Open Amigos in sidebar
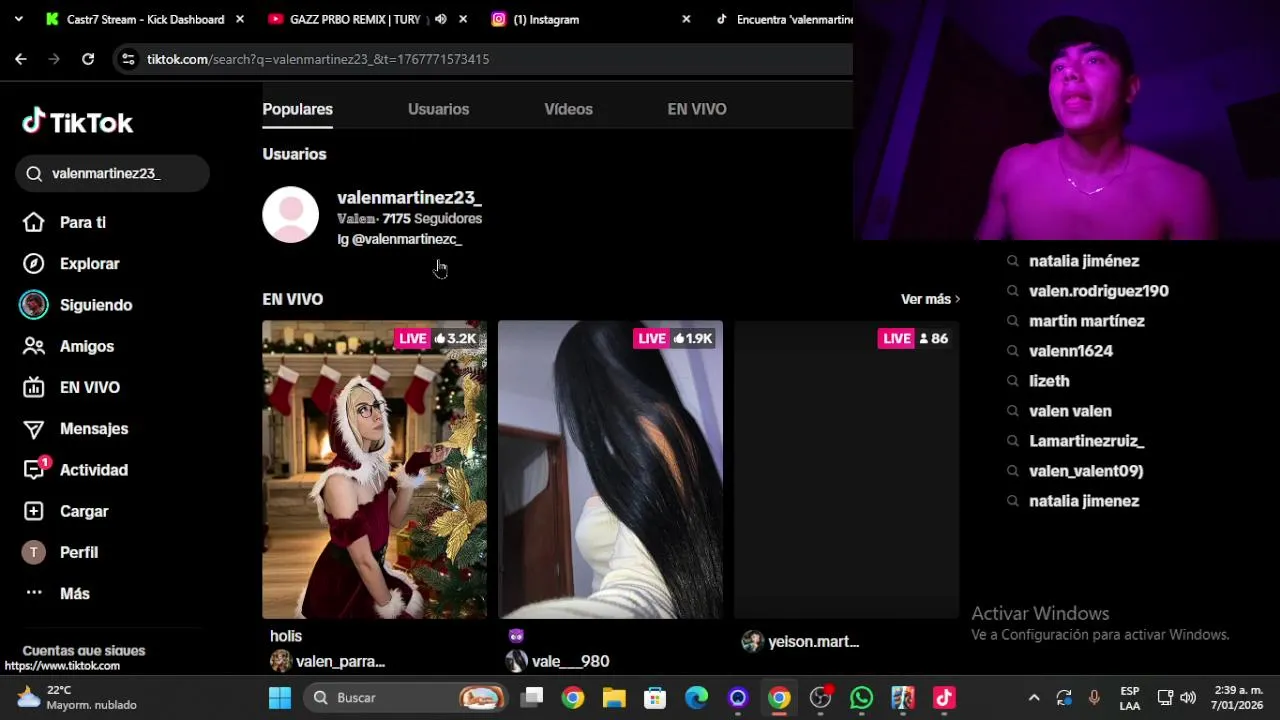This screenshot has height=720, width=1280. (x=68, y=346)
